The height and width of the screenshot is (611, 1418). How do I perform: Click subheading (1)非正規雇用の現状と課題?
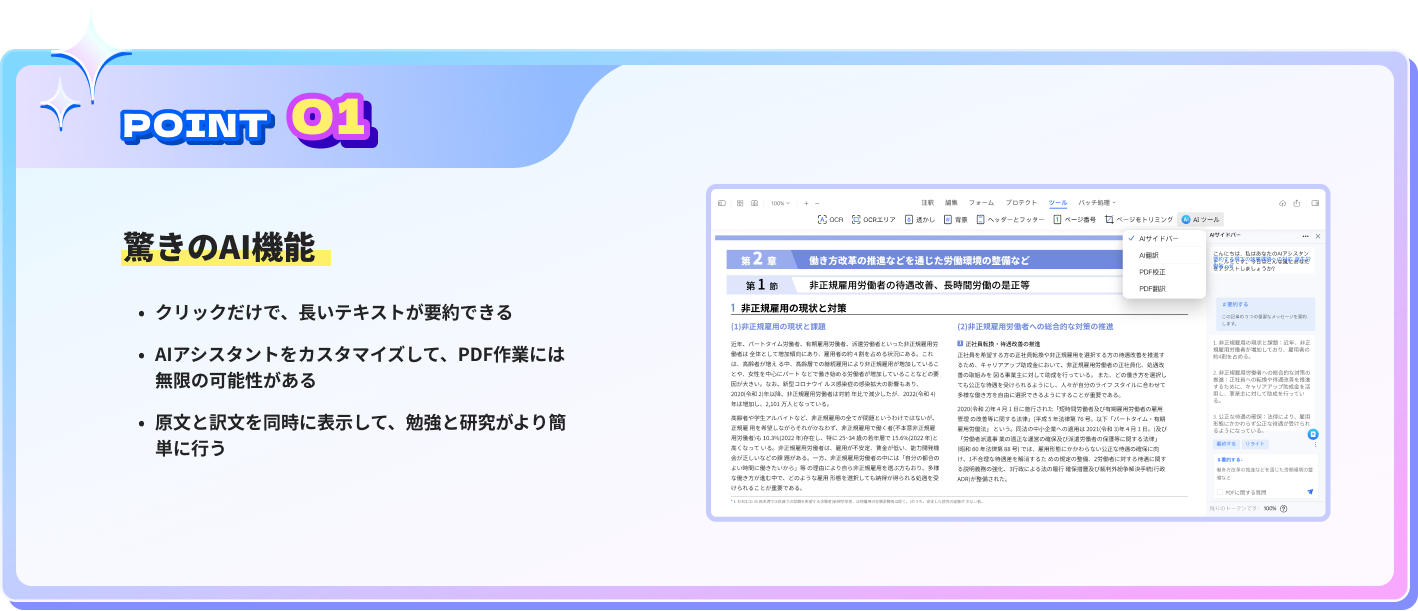tap(778, 327)
